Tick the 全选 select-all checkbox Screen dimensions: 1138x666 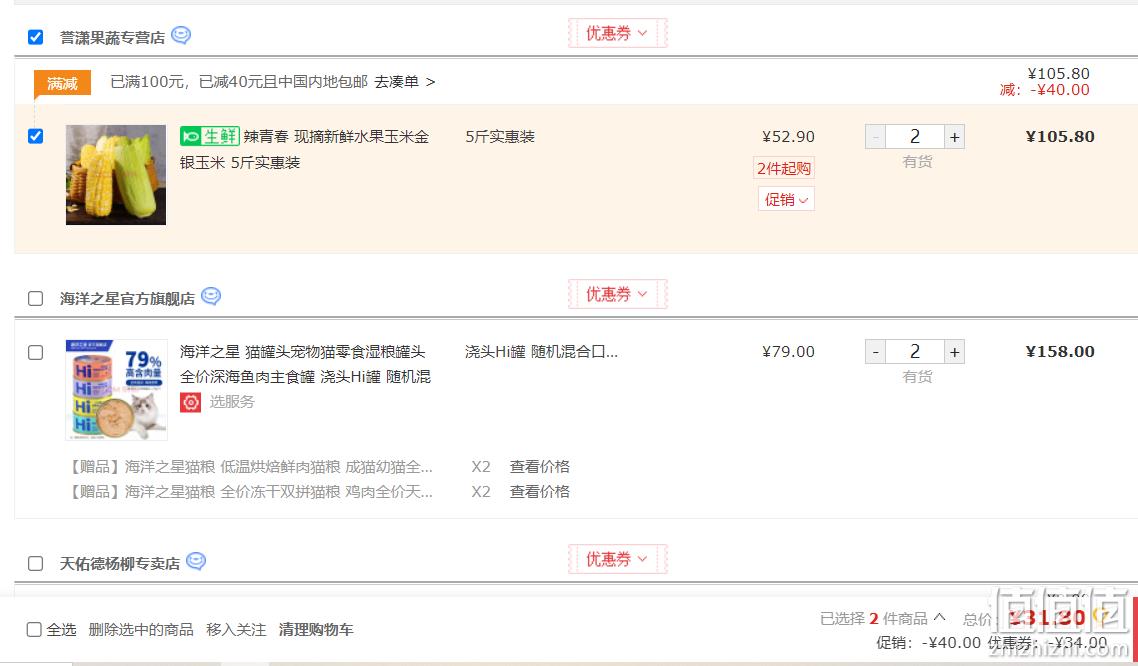[34, 629]
